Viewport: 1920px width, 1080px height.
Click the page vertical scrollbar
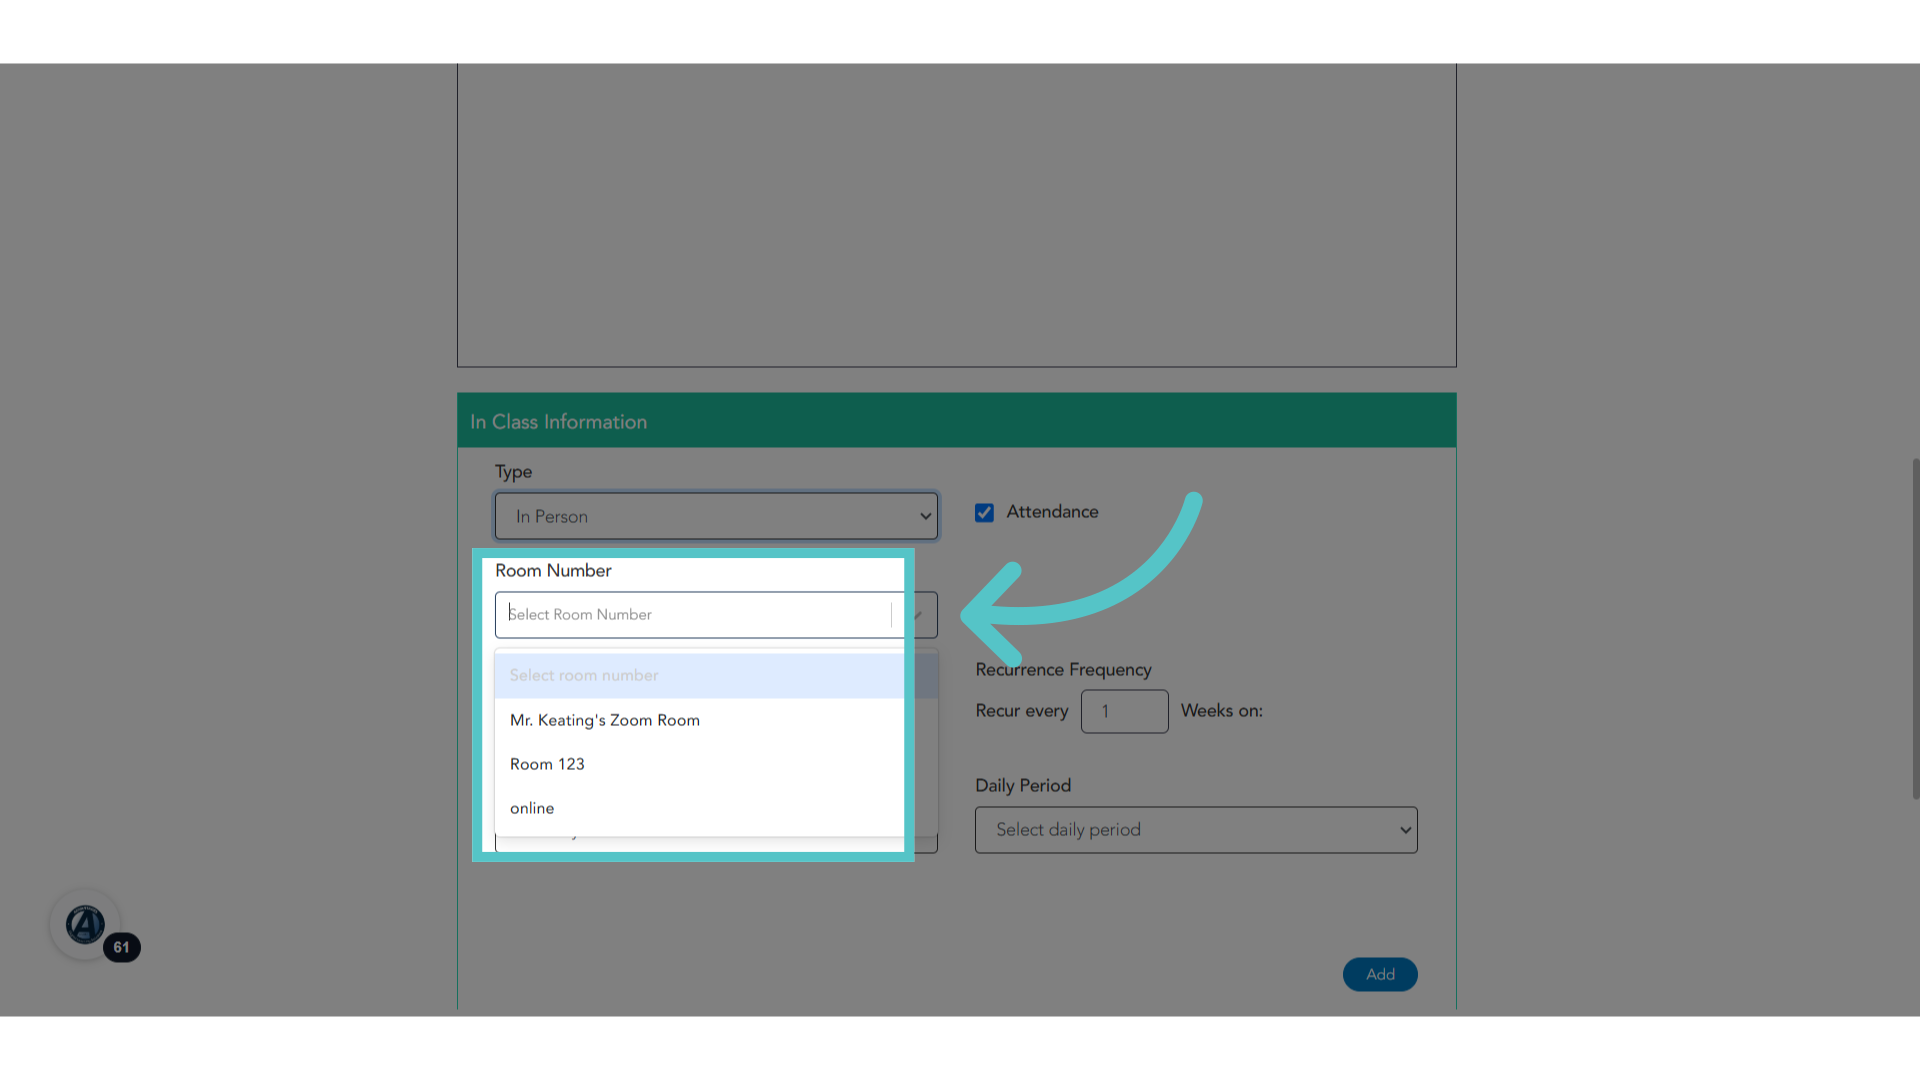[x=1915, y=628]
